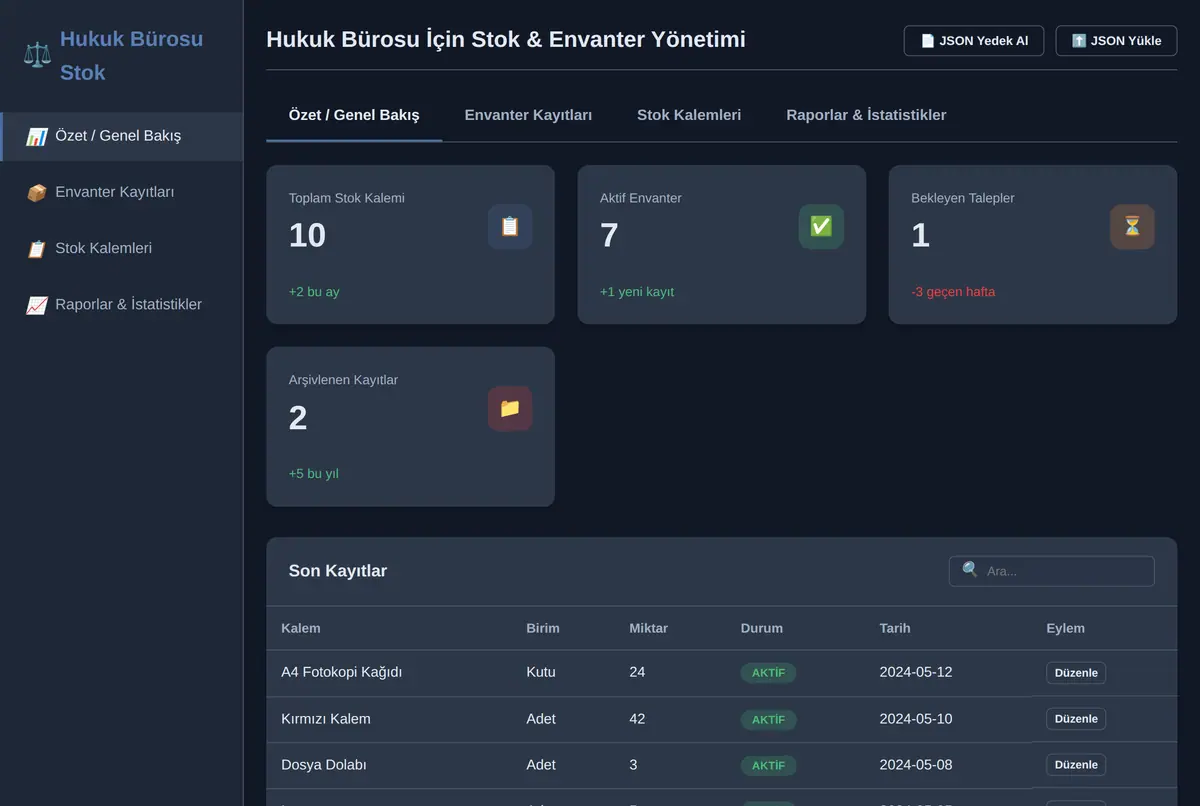The height and width of the screenshot is (806, 1200).
Task: Click the magnifier icon in the search box
Action: point(970,570)
